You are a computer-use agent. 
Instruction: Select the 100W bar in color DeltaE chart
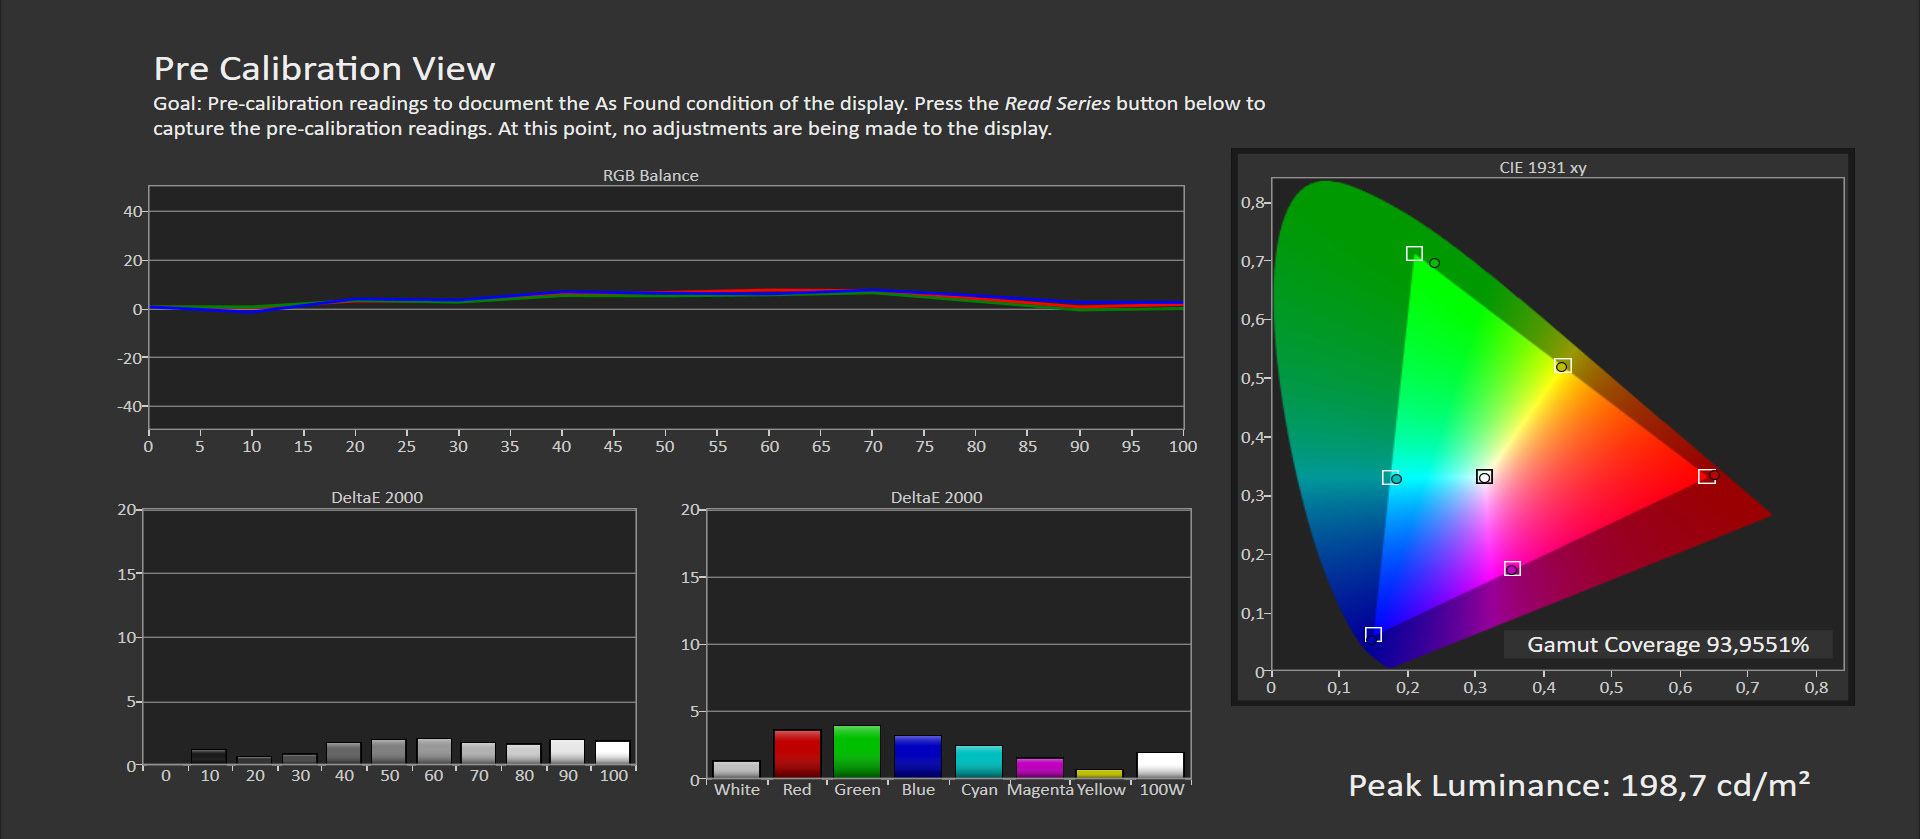[1160, 765]
